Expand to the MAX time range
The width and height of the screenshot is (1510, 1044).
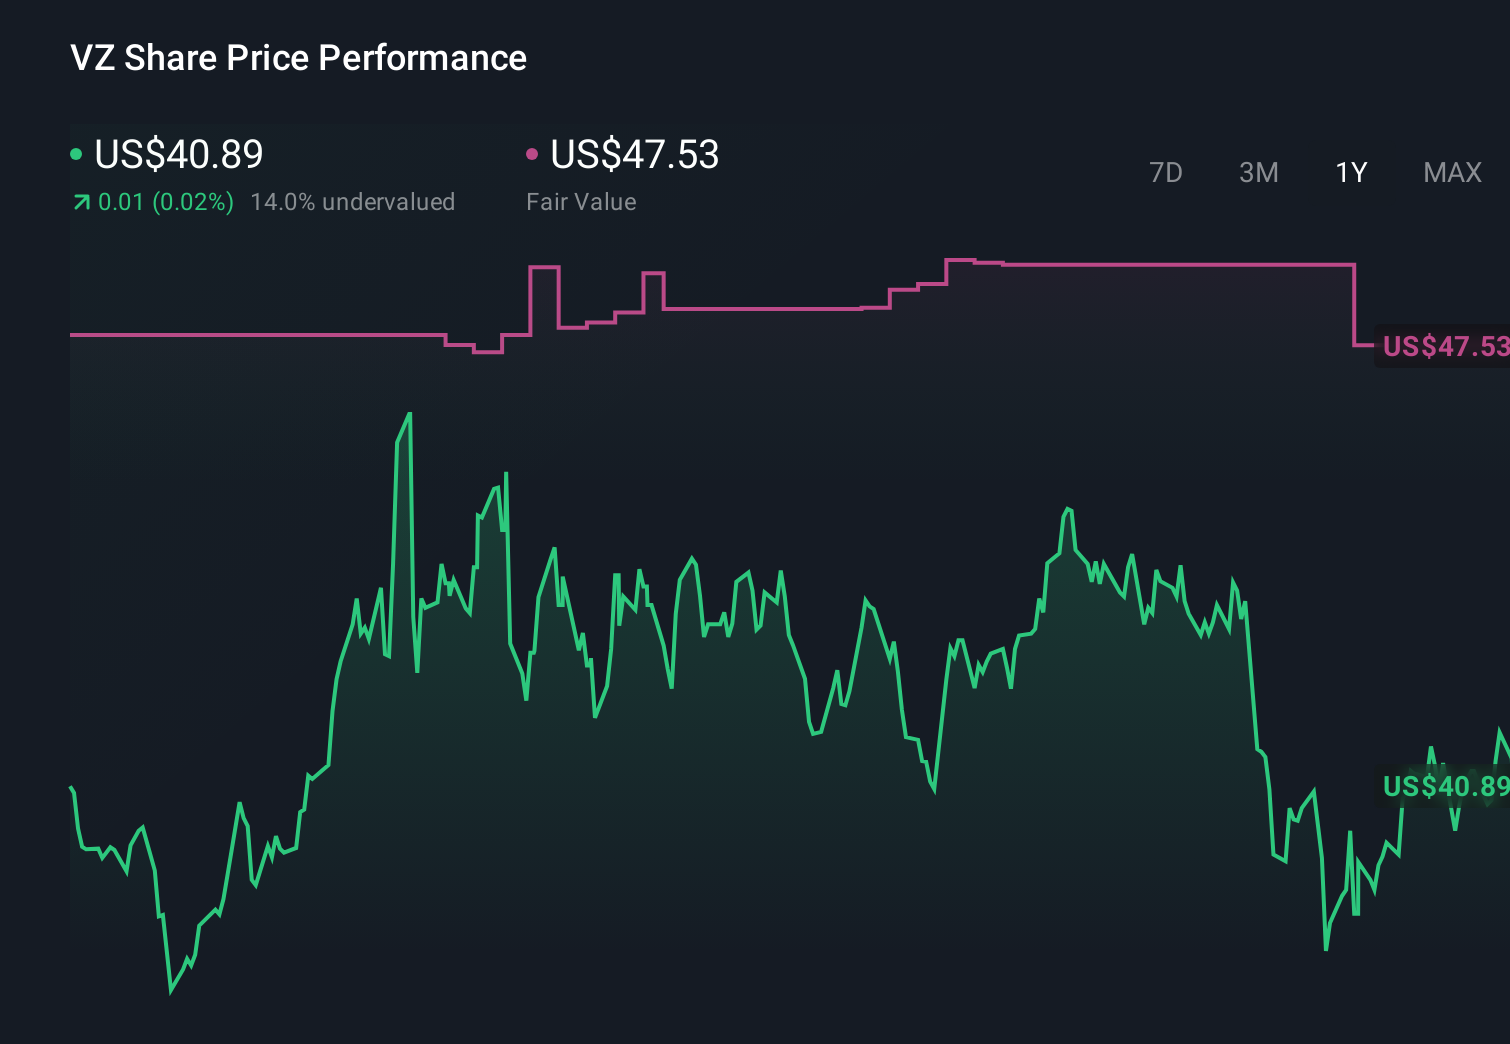coord(1451,172)
